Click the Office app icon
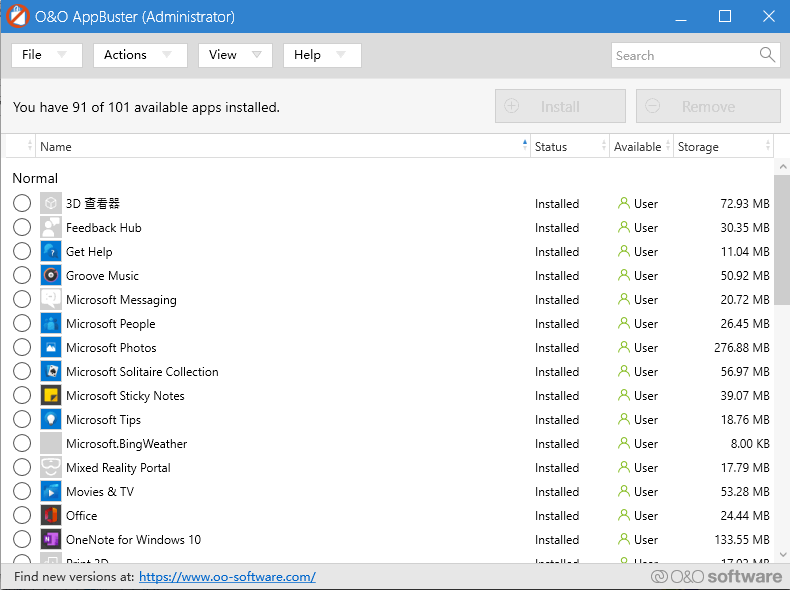 [x=51, y=515]
